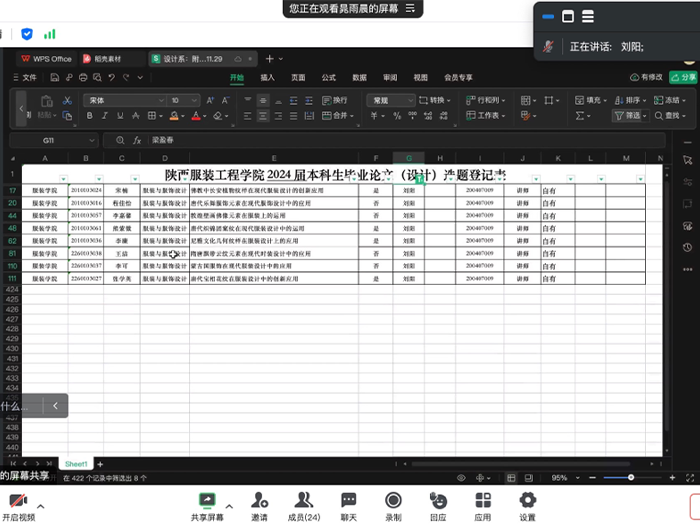Open the history clock icon in right sidebar

(688, 247)
